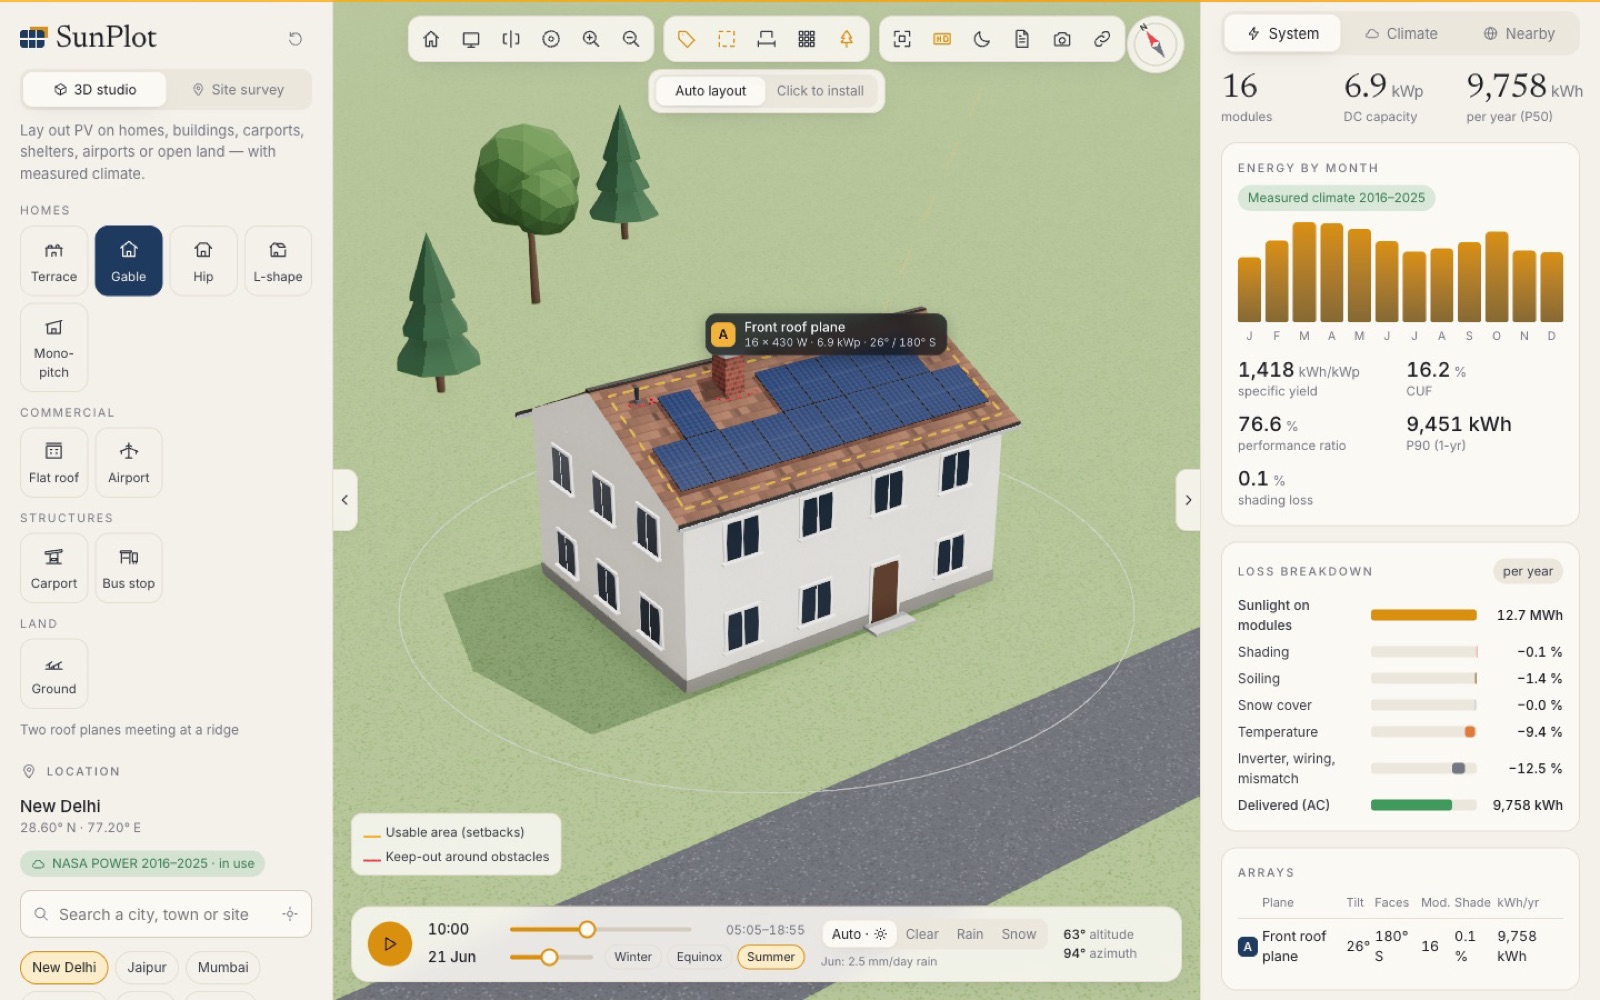Screen dimensions: 1600x1000
Task: Open the Climate tab
Action: coord(1402,34)
